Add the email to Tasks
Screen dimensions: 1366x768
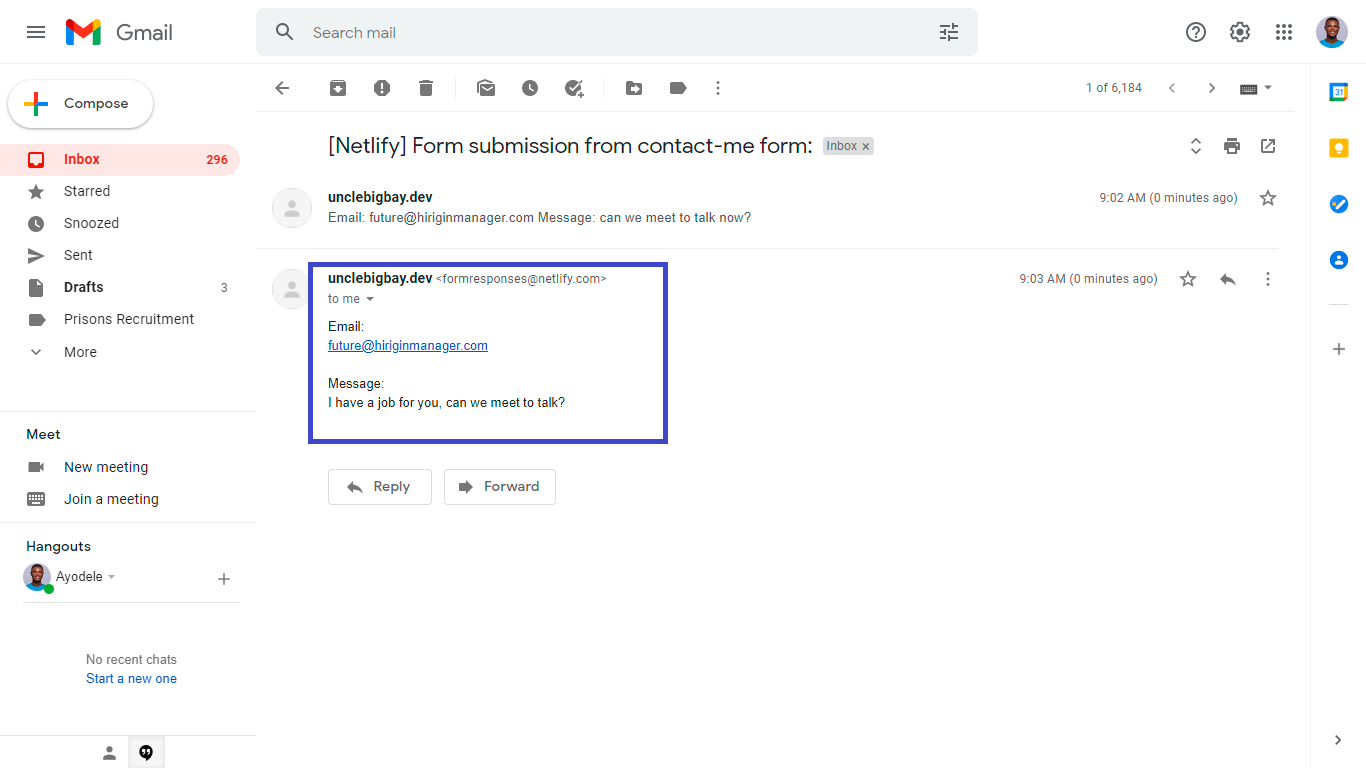point(574,88)
